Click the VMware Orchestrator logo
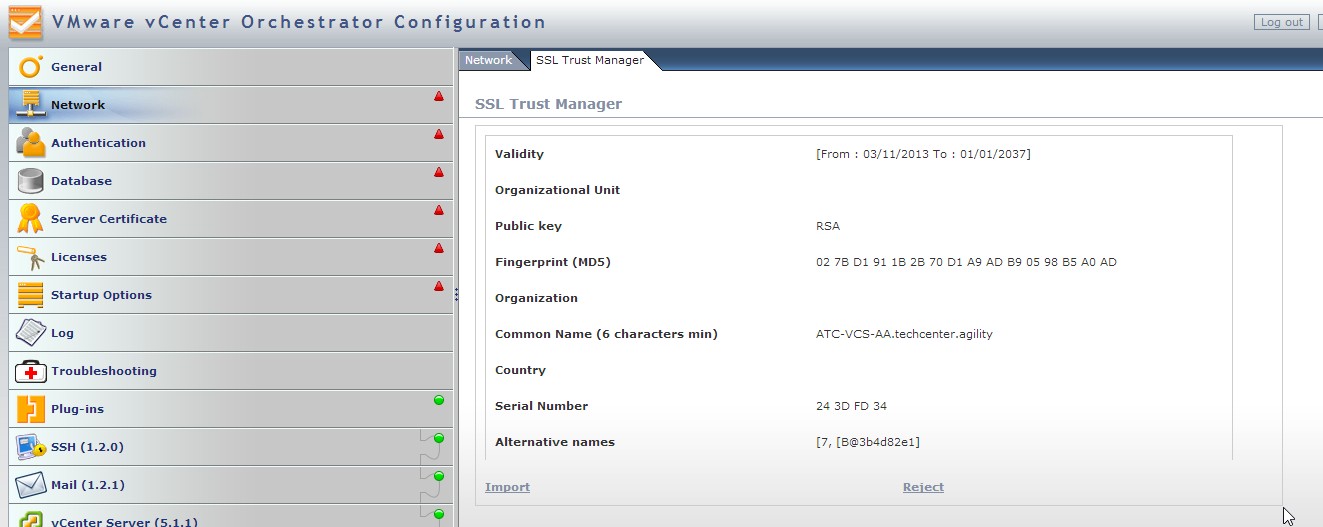The image size is (1323, 527). pos(26,22)
